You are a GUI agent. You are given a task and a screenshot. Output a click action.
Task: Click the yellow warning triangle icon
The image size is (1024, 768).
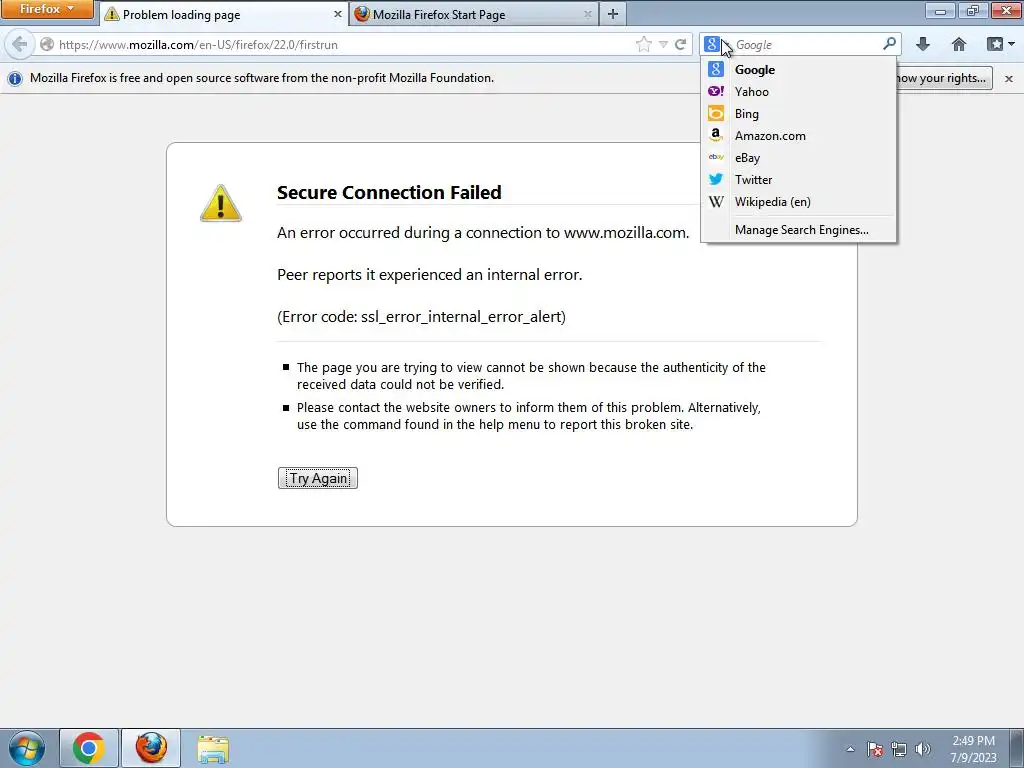[x=221, y=203]
